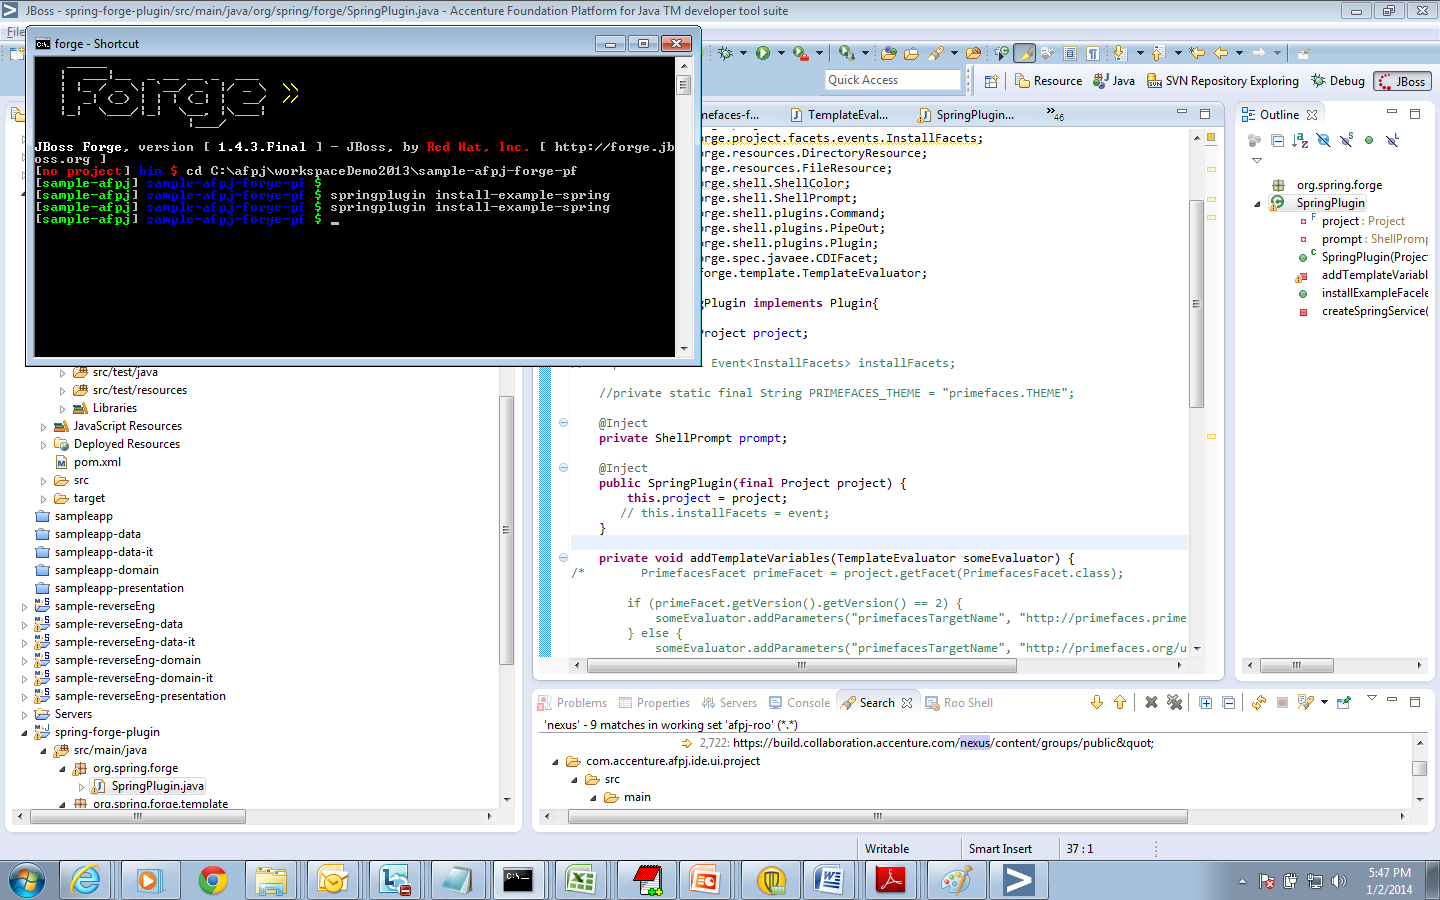Image resolution: width=1440 pixels, height=900 pixels.
Task: Expand All in Search view toolbar
Action: 1205,703
